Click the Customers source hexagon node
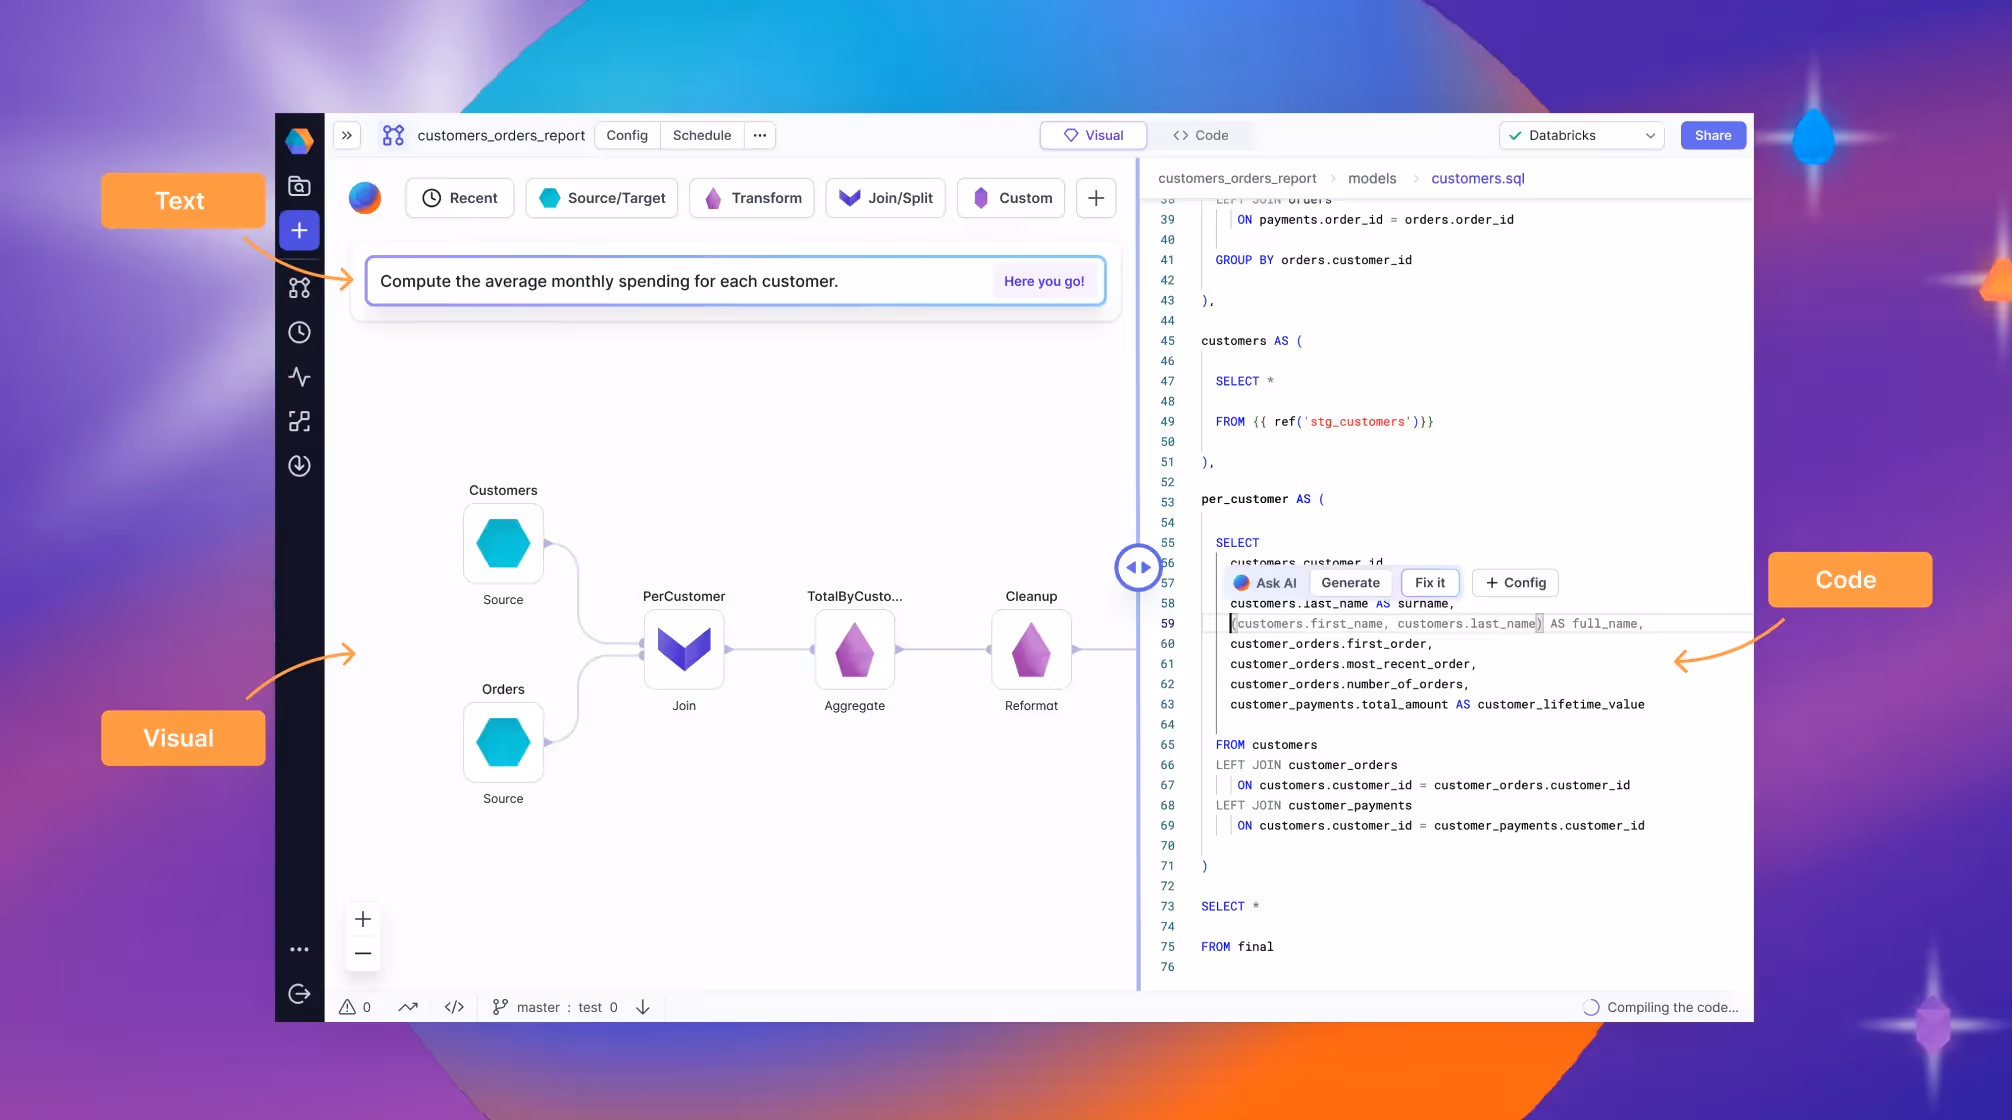 coord(503,544)
